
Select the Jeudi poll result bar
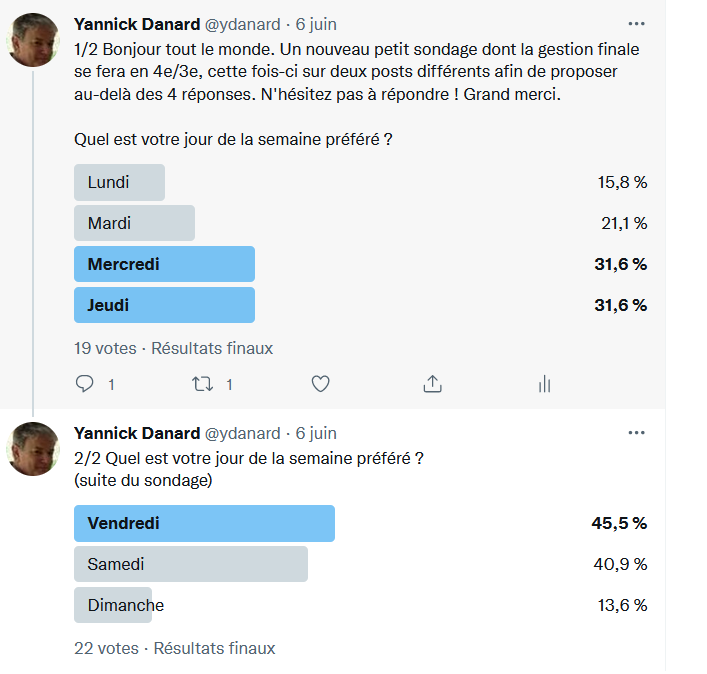(x=164, y=305)
